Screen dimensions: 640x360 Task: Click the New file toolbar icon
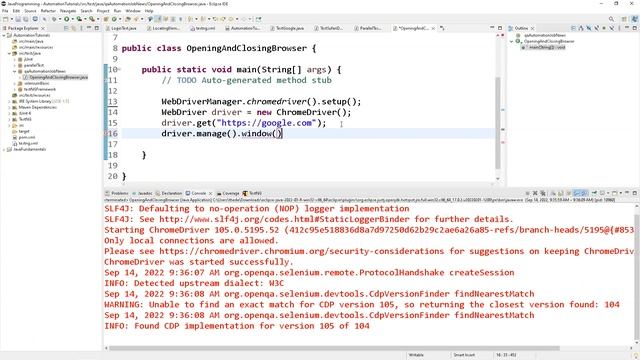tap(5, 19)
